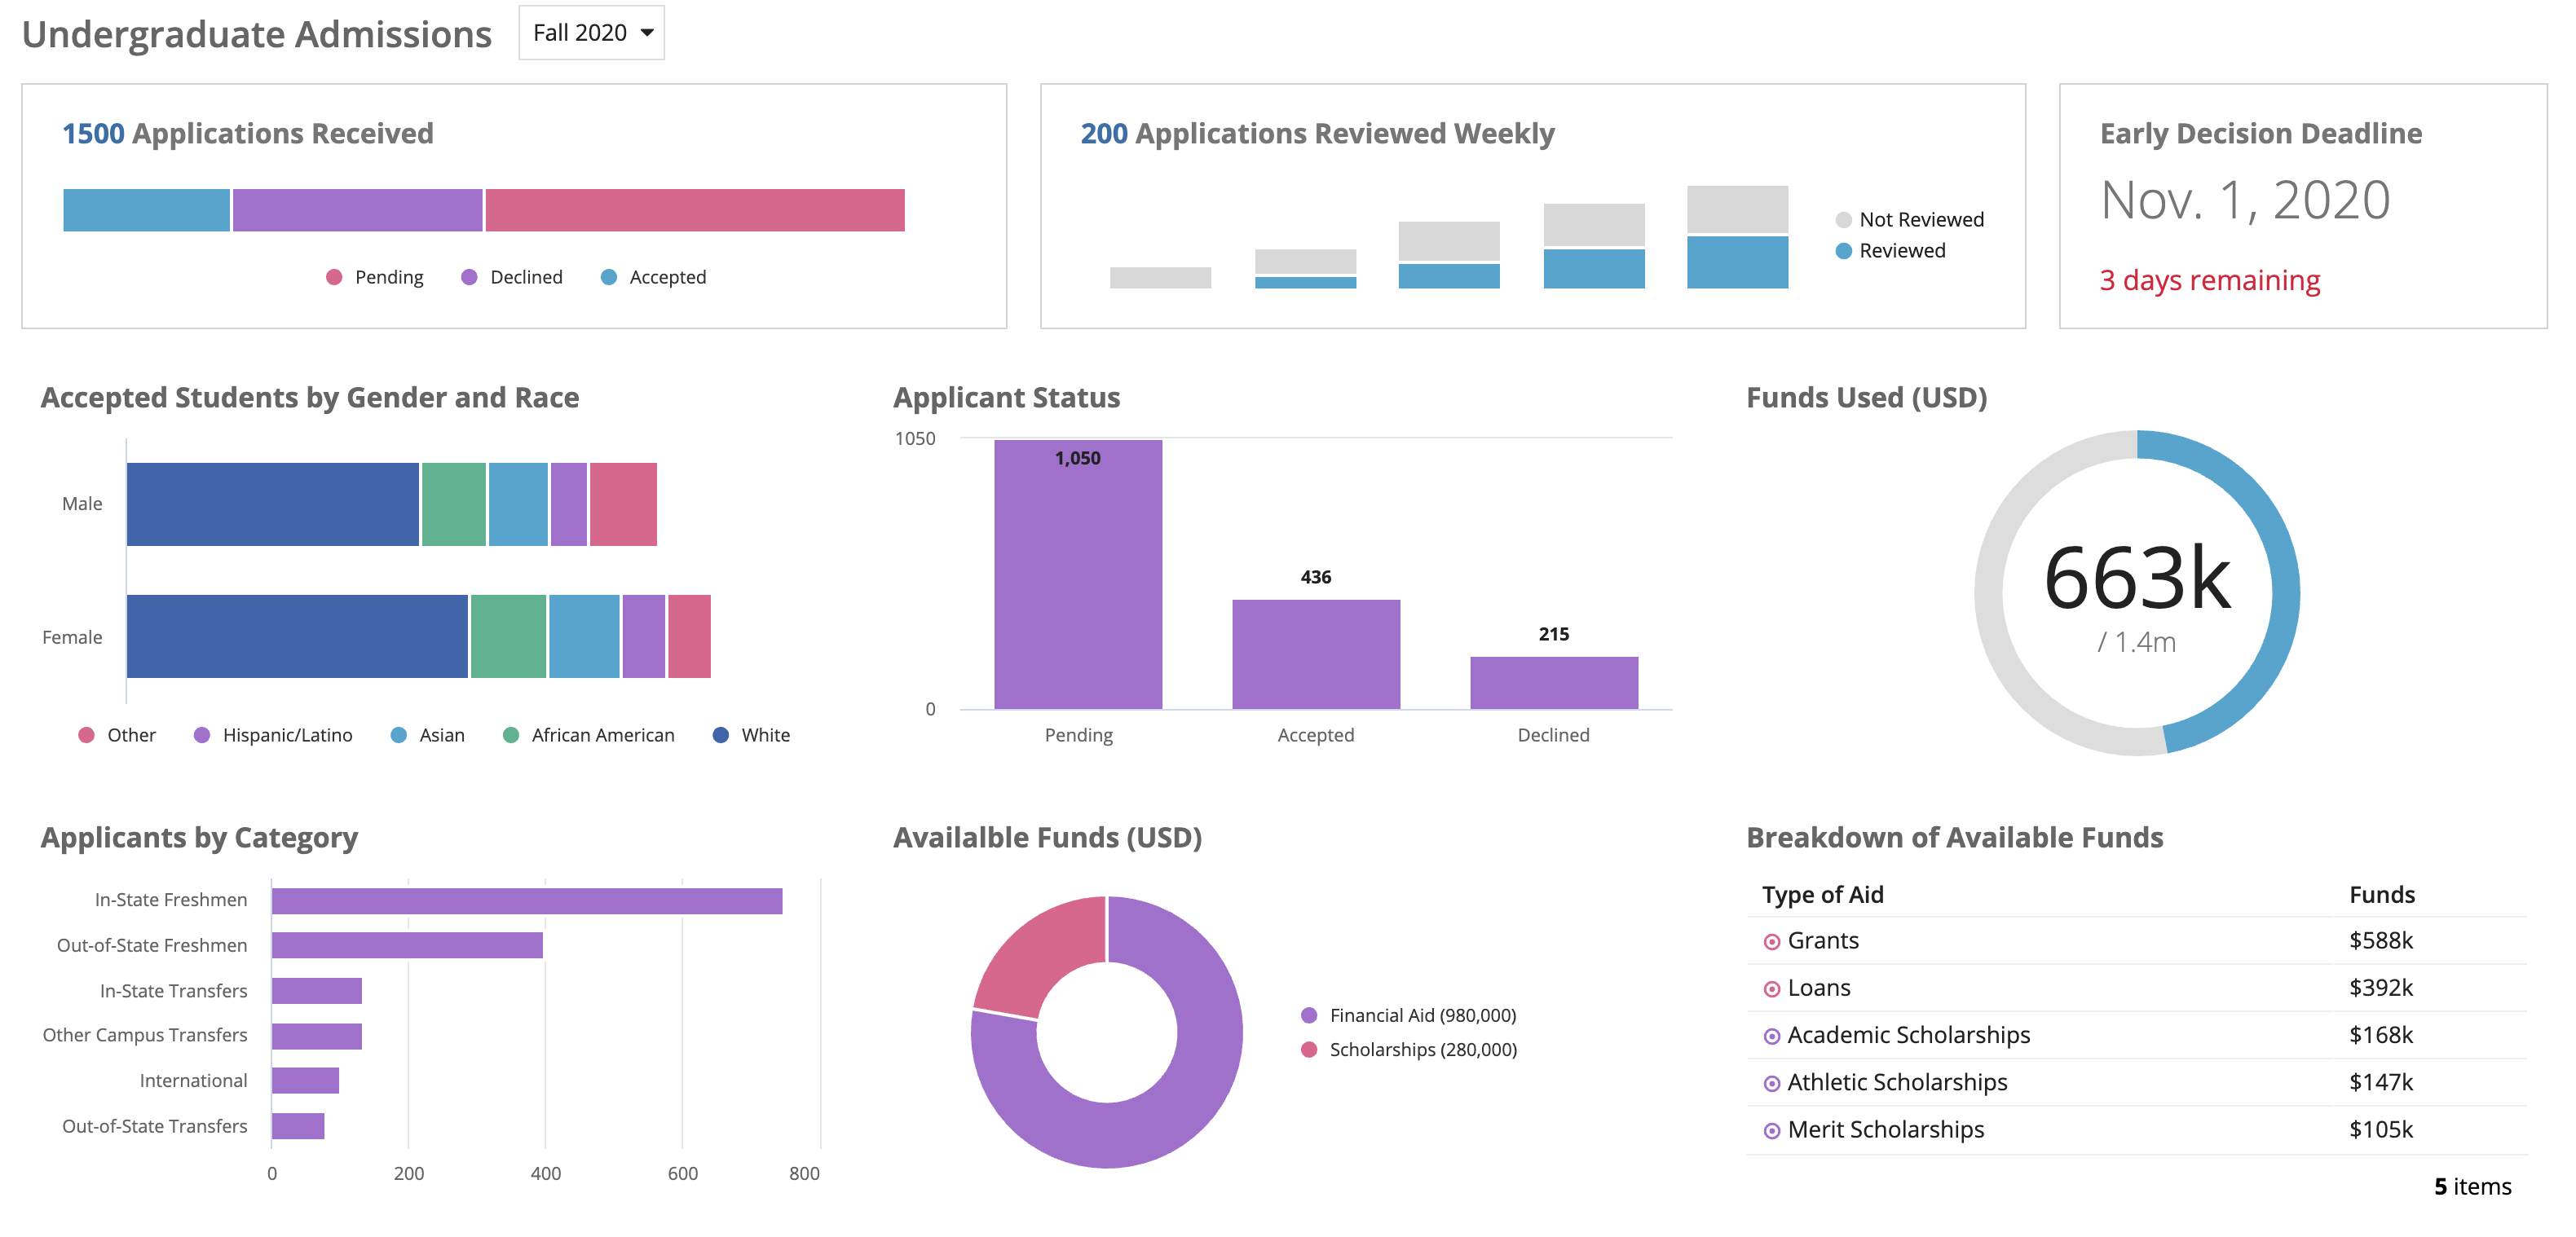Viewport: 2576px width, 1237px height.
Task: Toggle the Not Reviewed legend item
Action: (1910, 220)
